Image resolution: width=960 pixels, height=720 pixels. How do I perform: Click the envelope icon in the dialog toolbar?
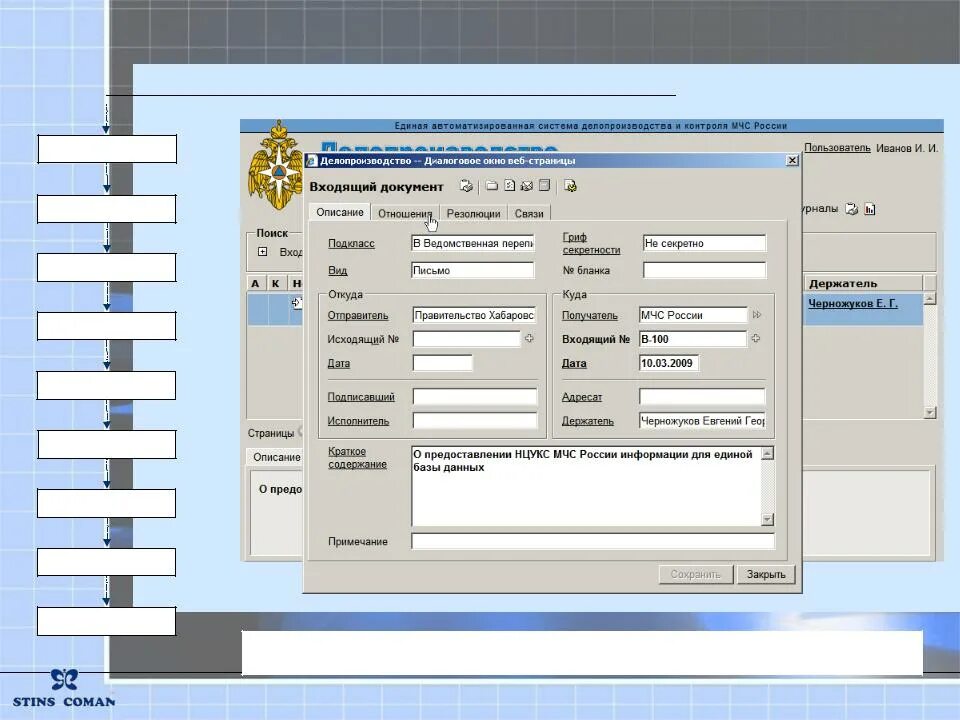point(527,186)
